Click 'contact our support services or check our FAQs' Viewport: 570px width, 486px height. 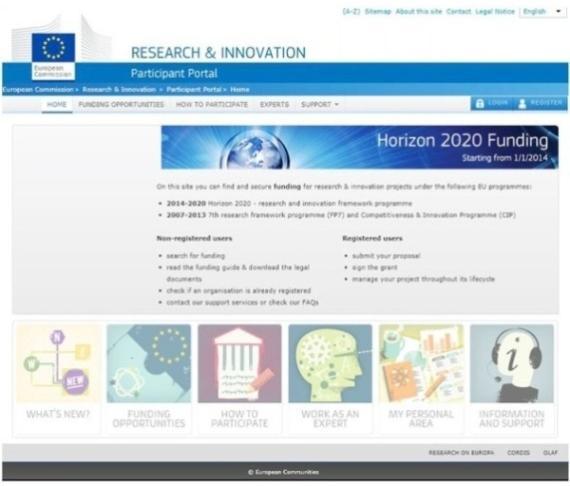[242, 302]
